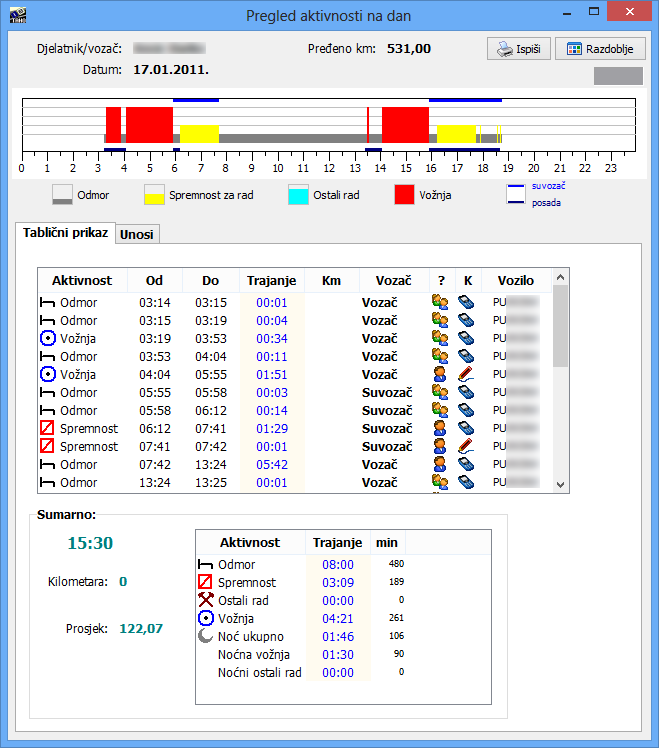
Task: Click the date 17.01.2011.
Action: (x=171, y=70)
